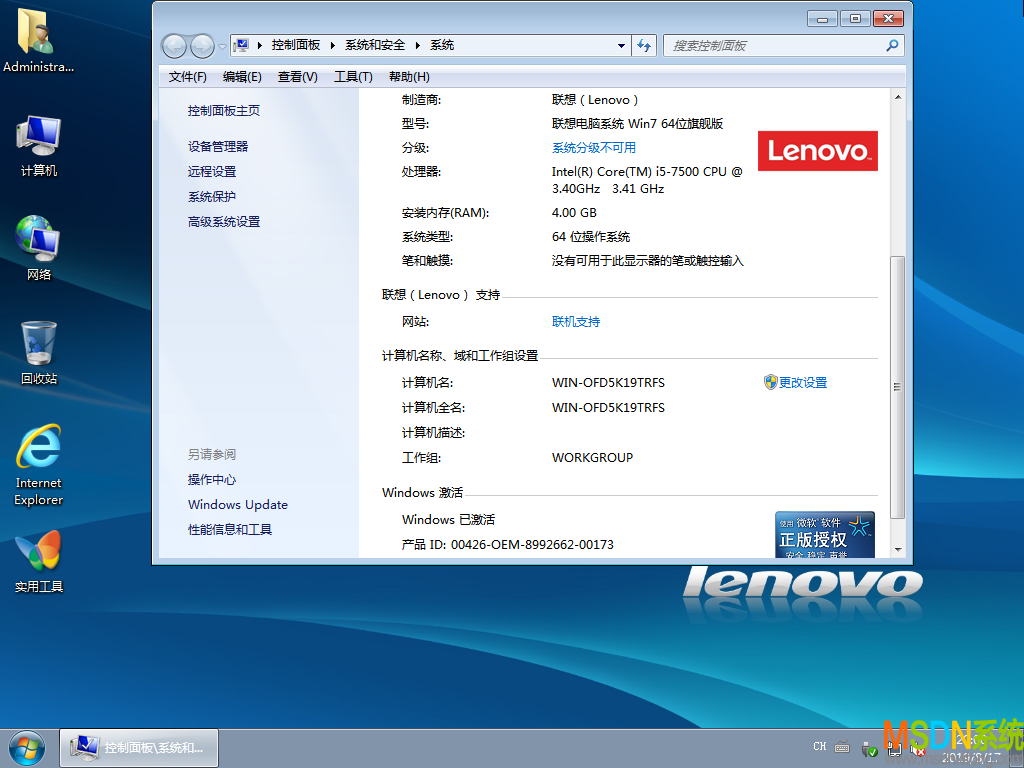1024x768 pixels.
Task: Click the forward navigation arrow
Action: pos(202,46)
